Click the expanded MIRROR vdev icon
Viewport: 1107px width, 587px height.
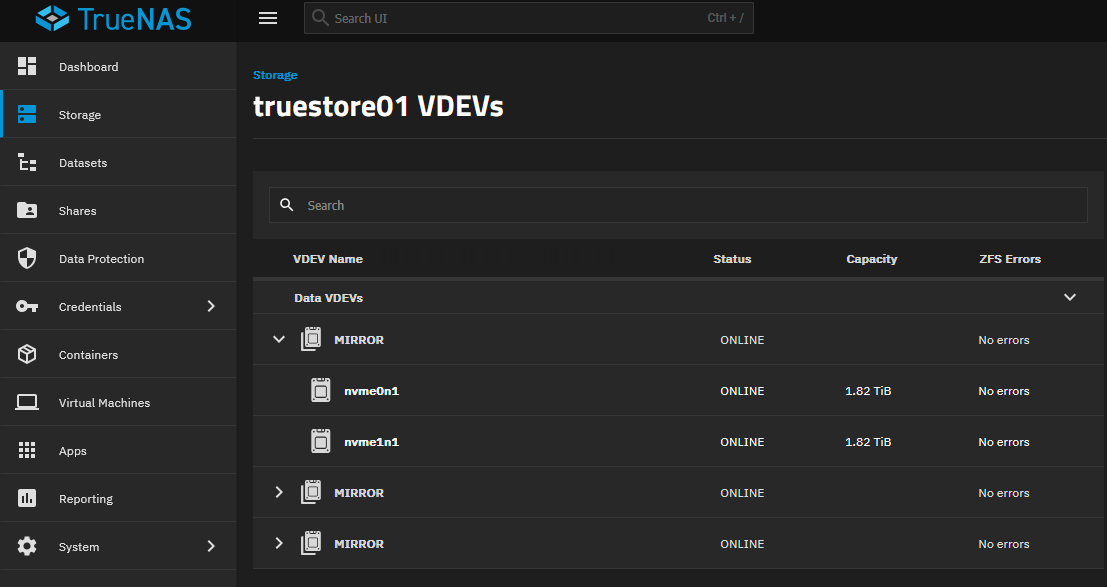pos(311,339)
